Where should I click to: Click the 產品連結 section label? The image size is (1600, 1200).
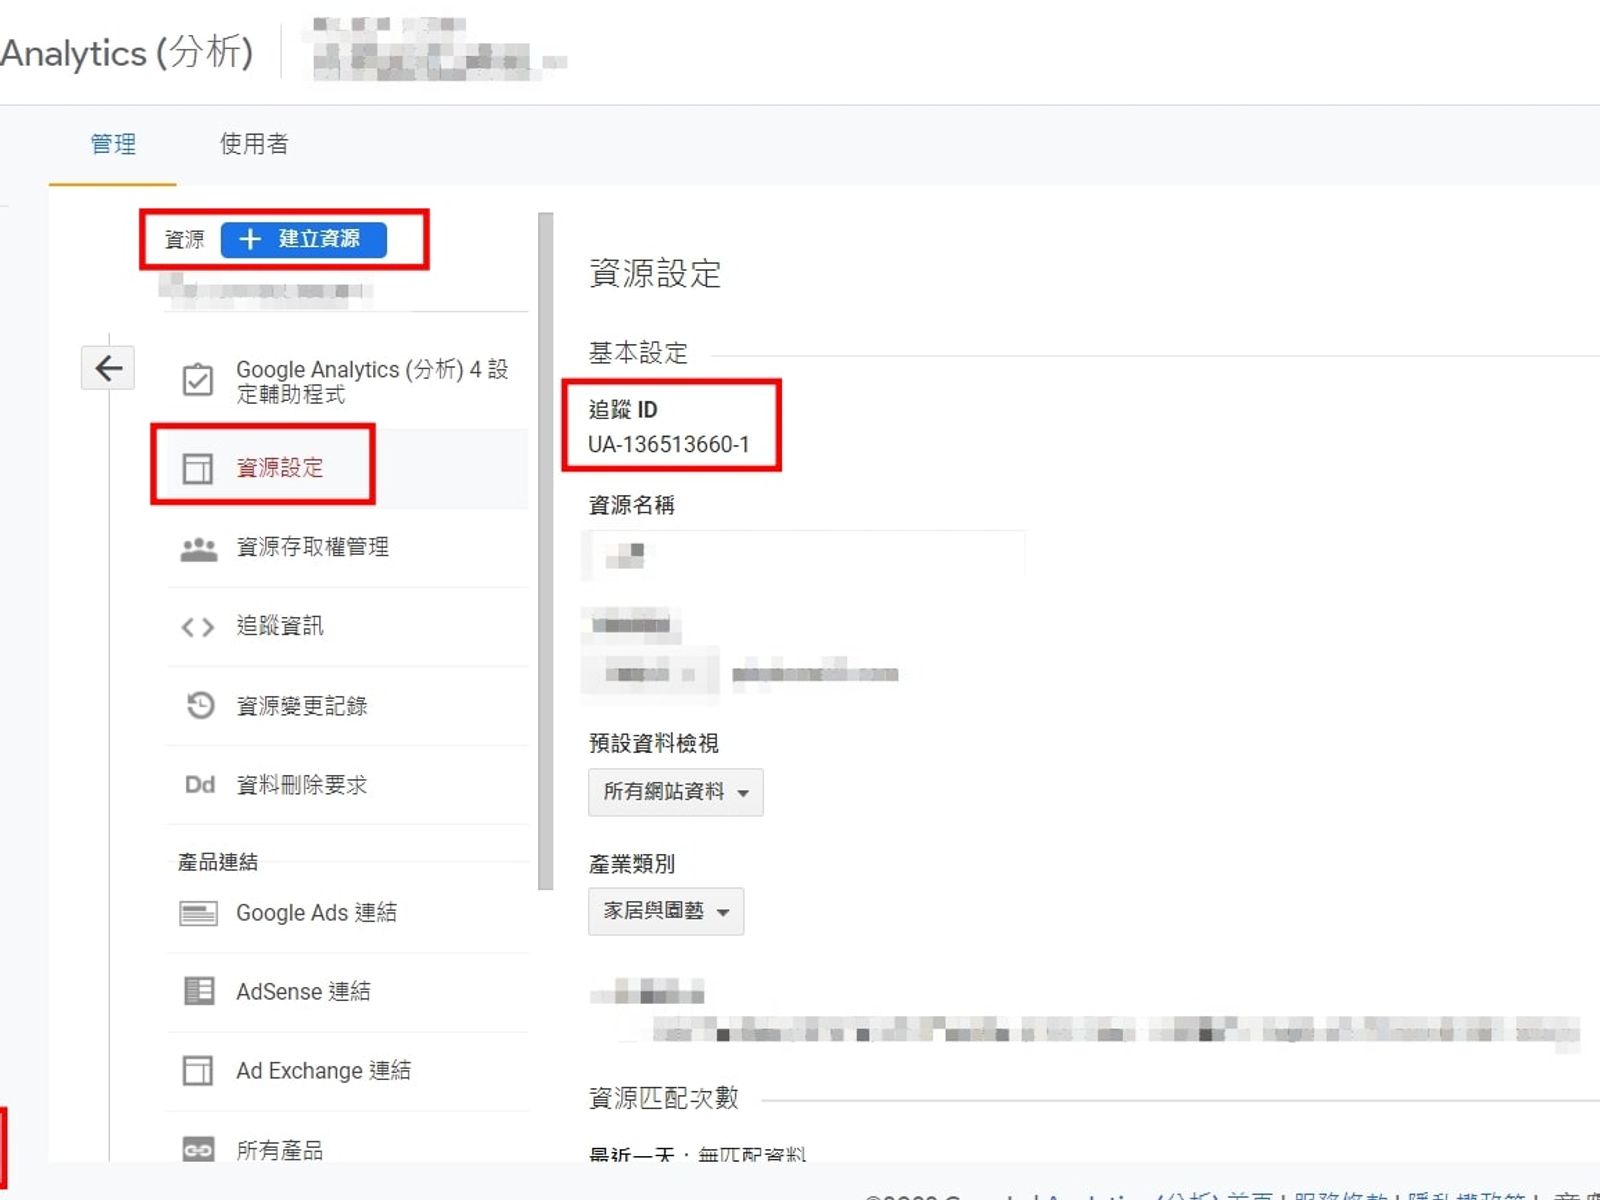218,862
